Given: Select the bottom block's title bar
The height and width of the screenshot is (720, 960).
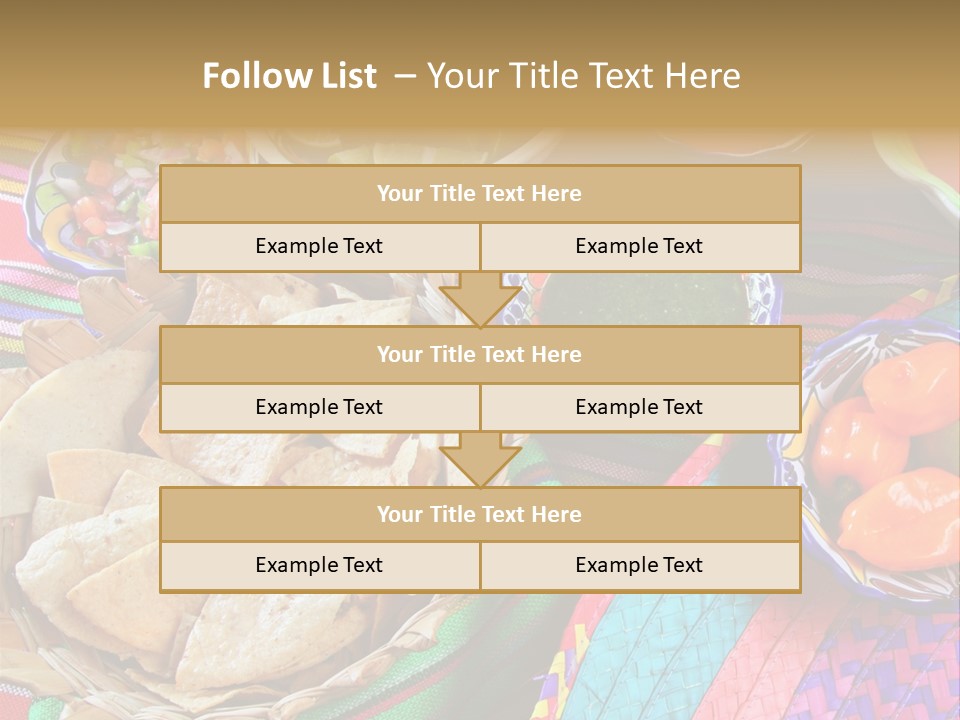Looking at the screenshot, I should point(480,515).
